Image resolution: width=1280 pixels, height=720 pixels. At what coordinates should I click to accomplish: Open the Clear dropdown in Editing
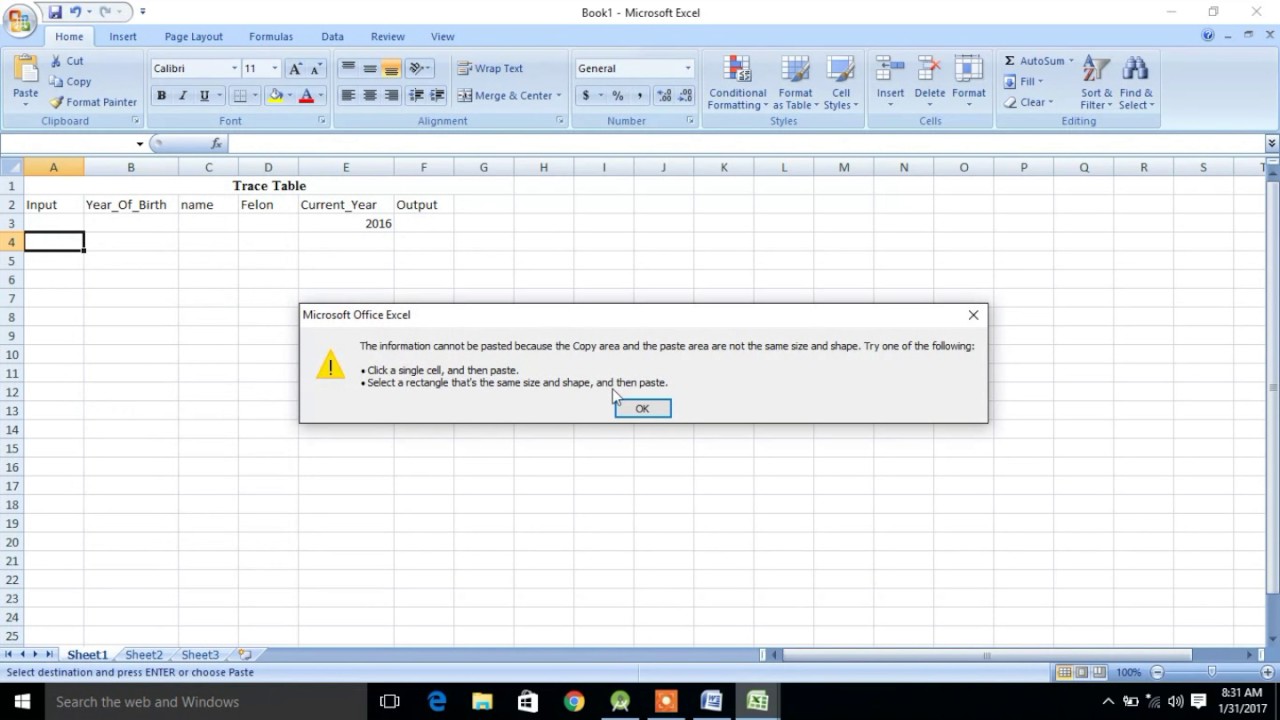tap(1028, 102)
